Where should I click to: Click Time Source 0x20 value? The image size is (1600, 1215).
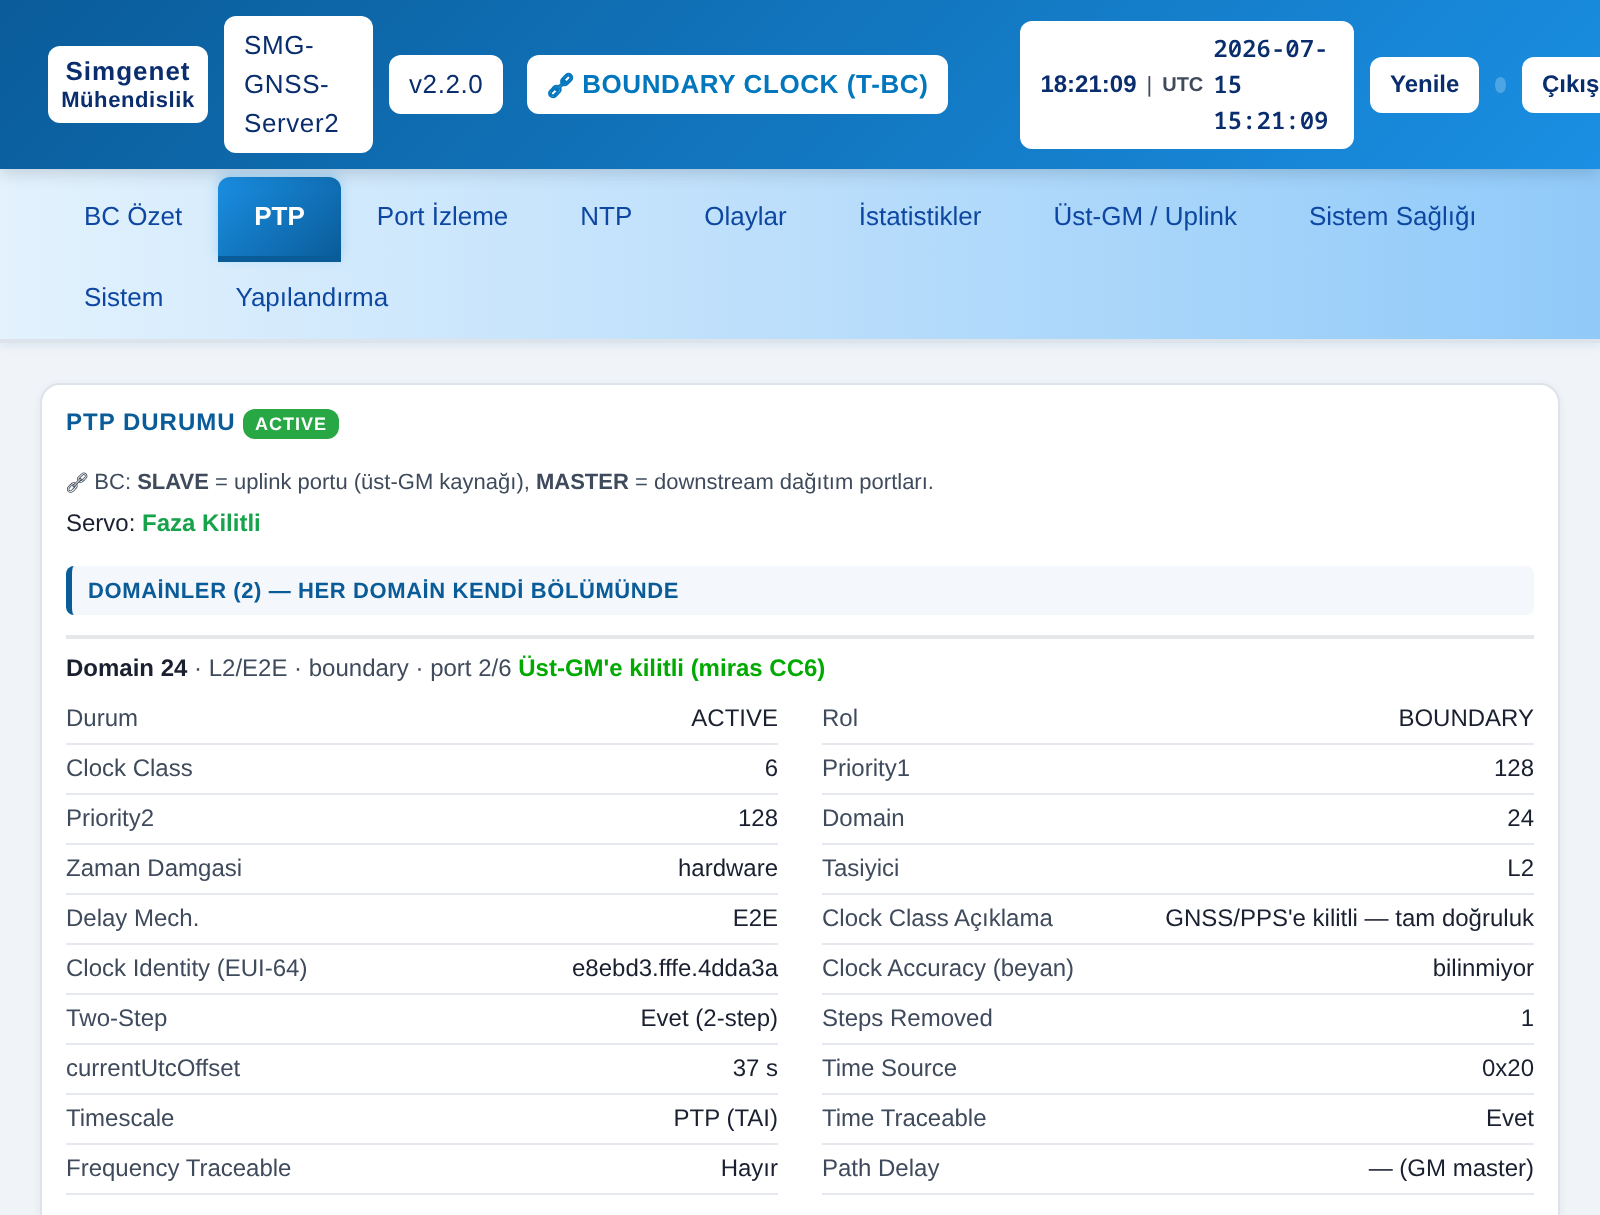1507,1068
